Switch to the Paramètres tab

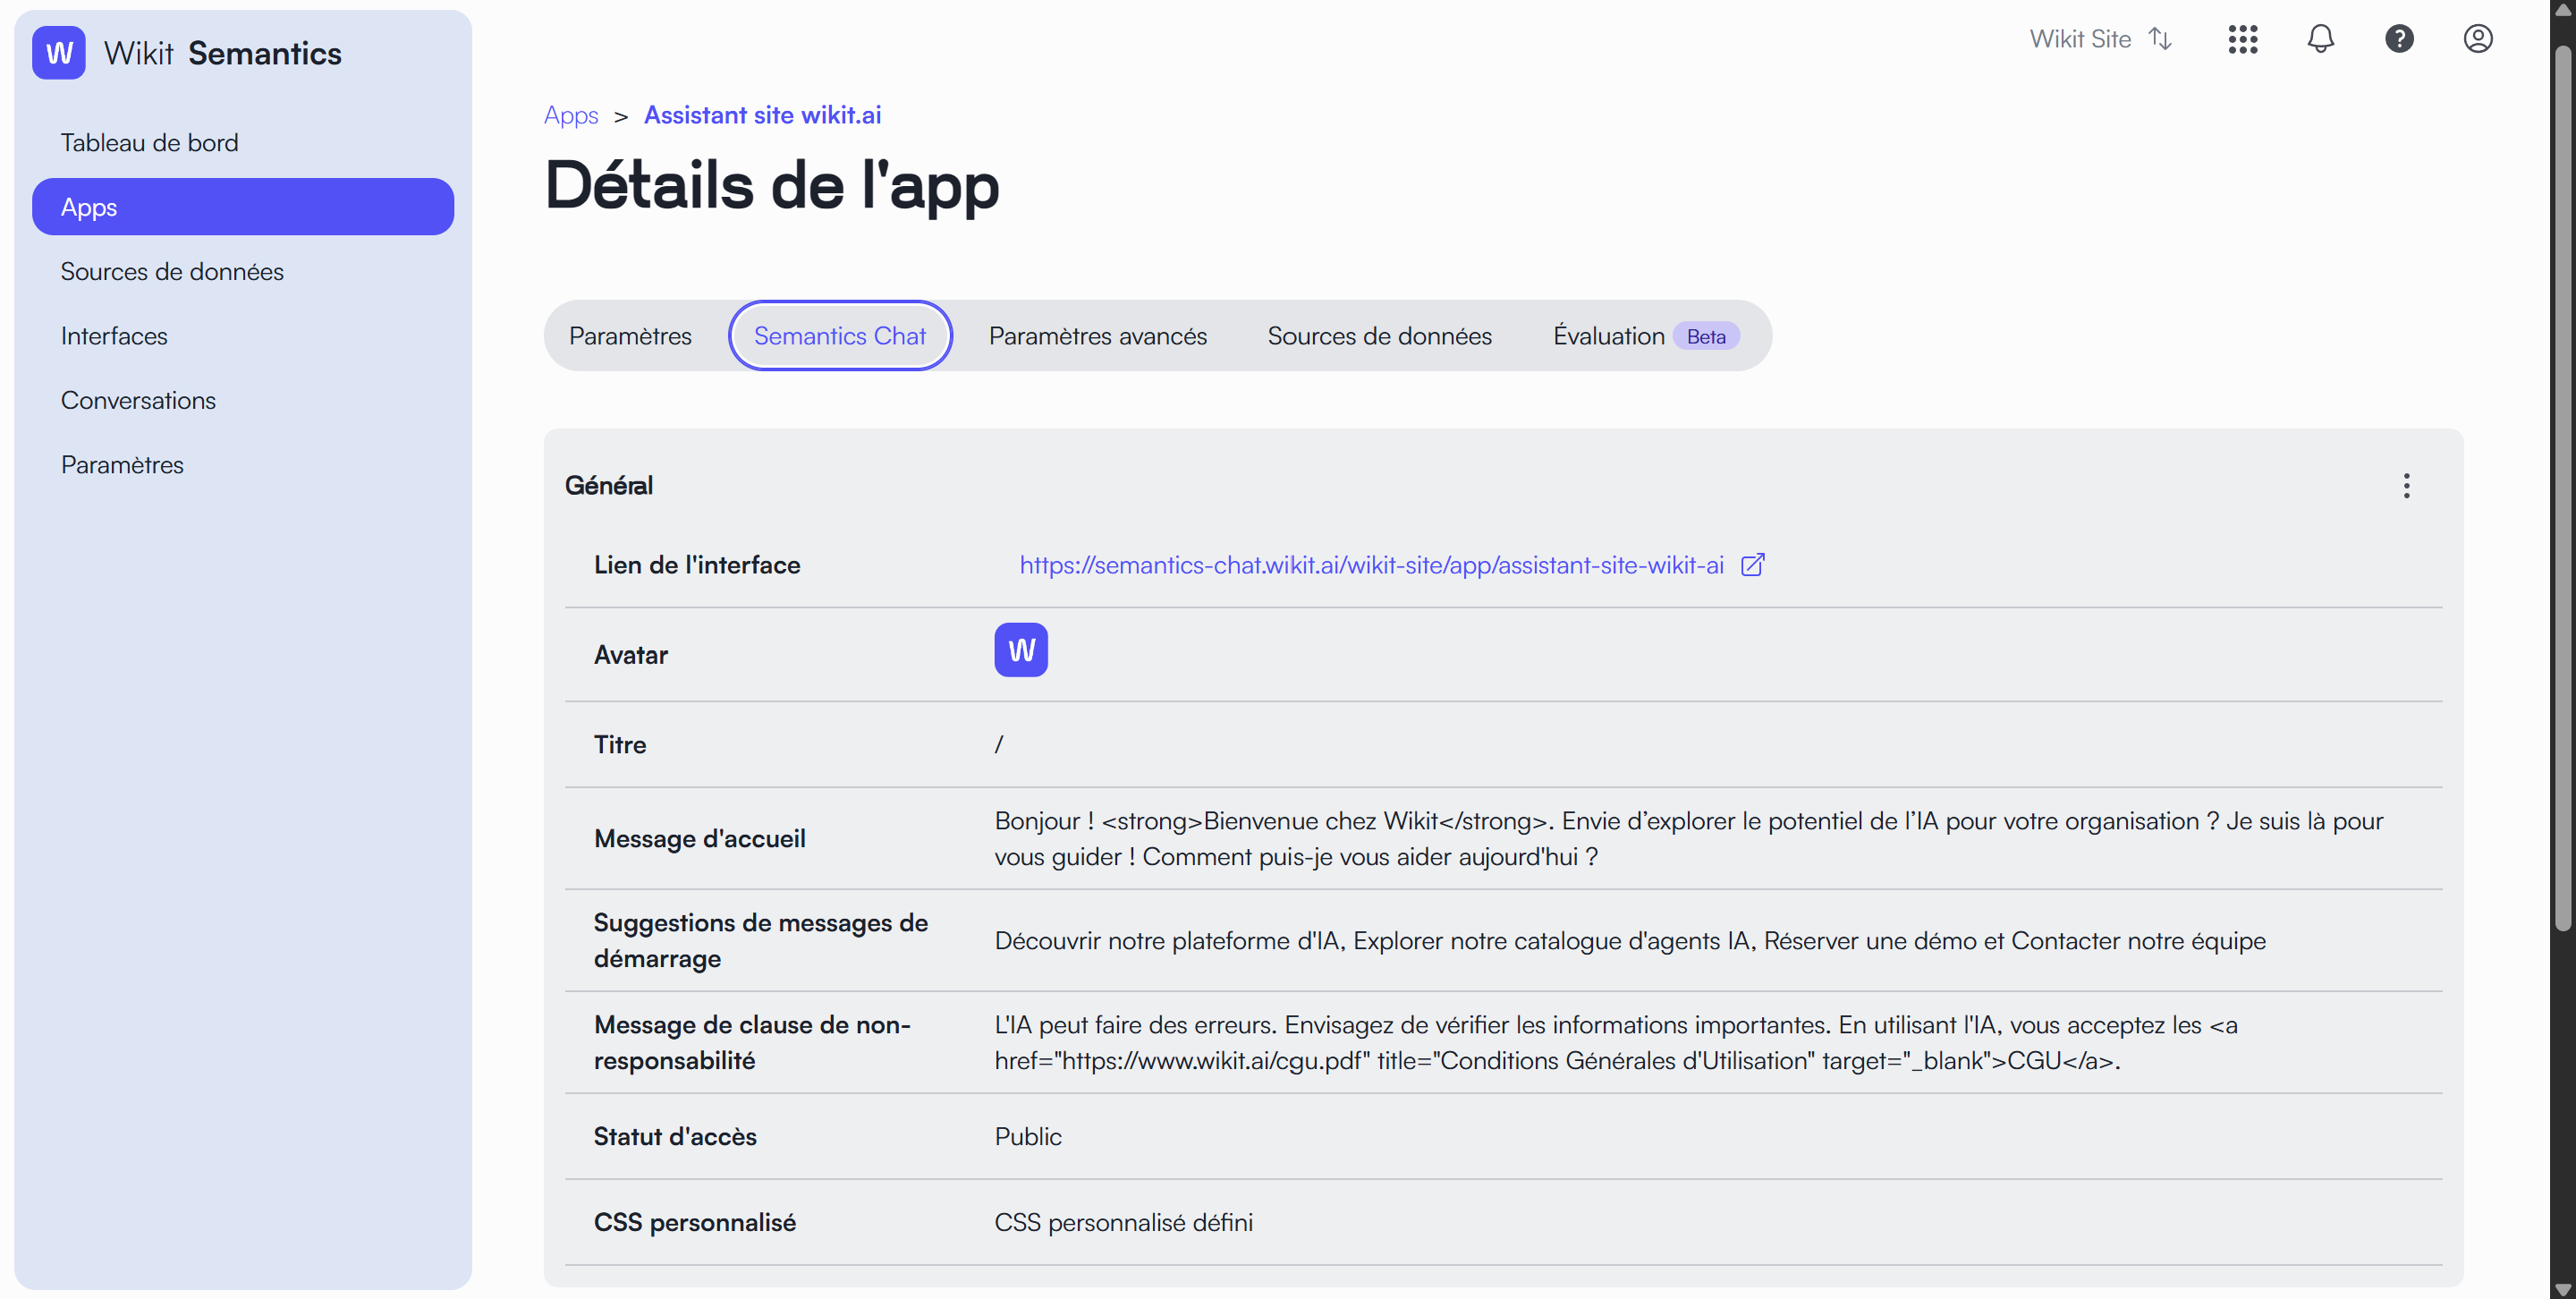pyautogui.click(x=630, y=336)
